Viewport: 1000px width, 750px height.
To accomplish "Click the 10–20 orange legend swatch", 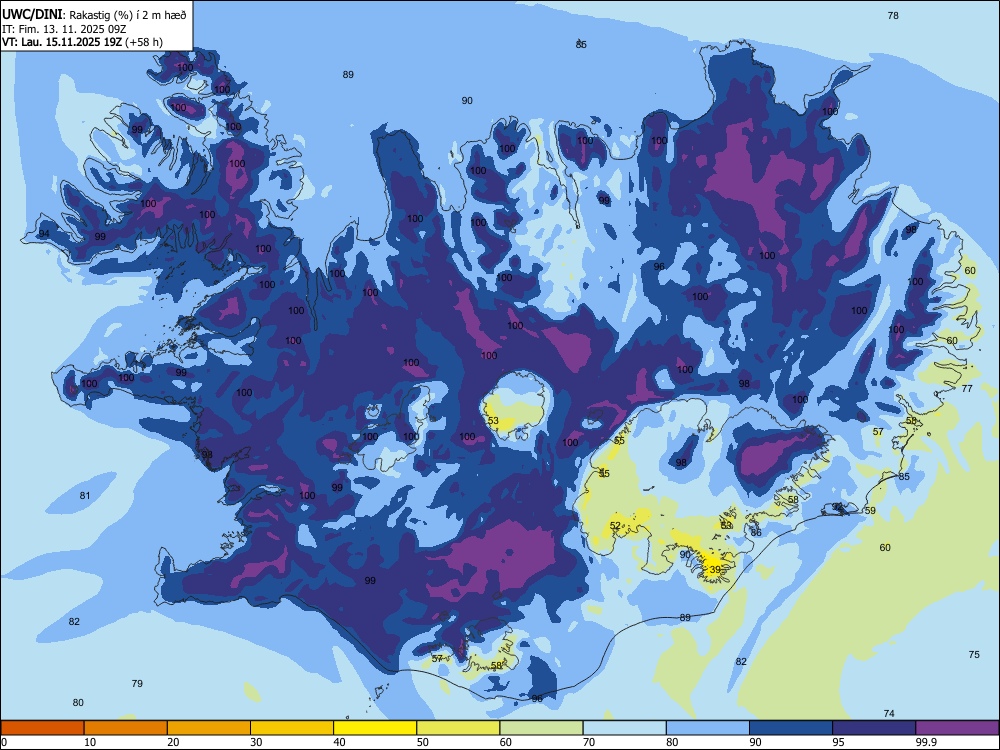I will tap(126, 728).
